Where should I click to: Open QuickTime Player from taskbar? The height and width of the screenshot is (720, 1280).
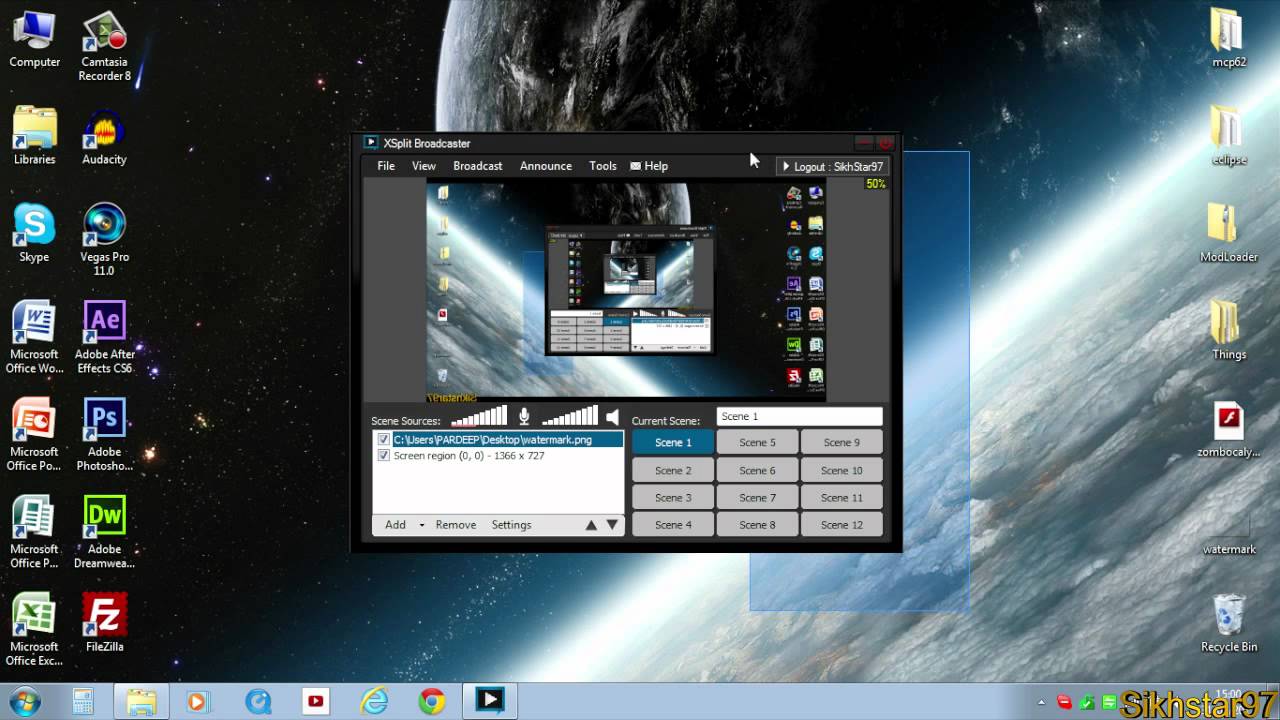click(x=258, y=701)
